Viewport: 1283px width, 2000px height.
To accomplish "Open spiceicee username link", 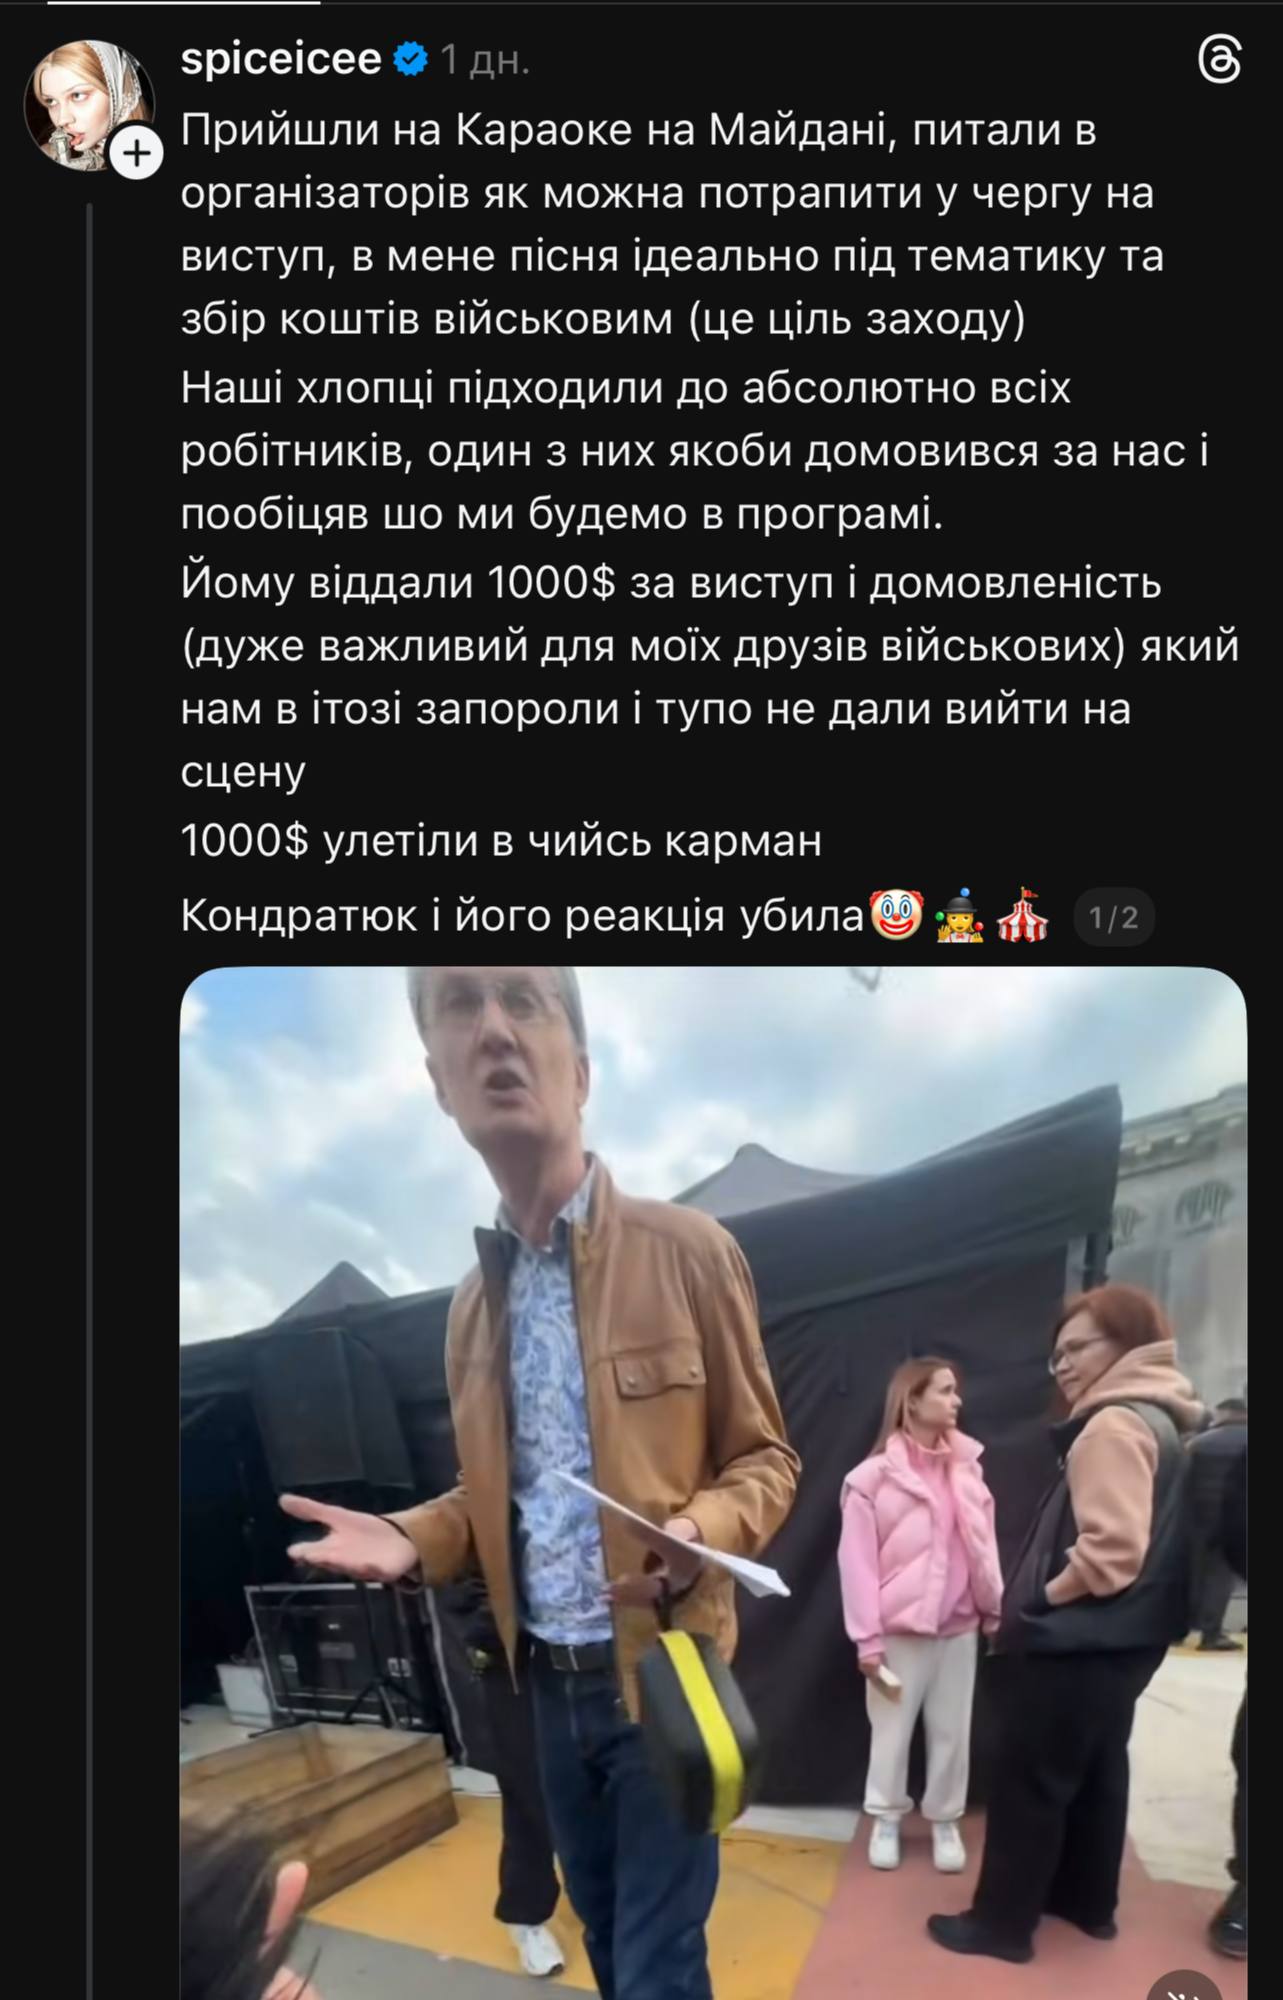I will 281,59.
